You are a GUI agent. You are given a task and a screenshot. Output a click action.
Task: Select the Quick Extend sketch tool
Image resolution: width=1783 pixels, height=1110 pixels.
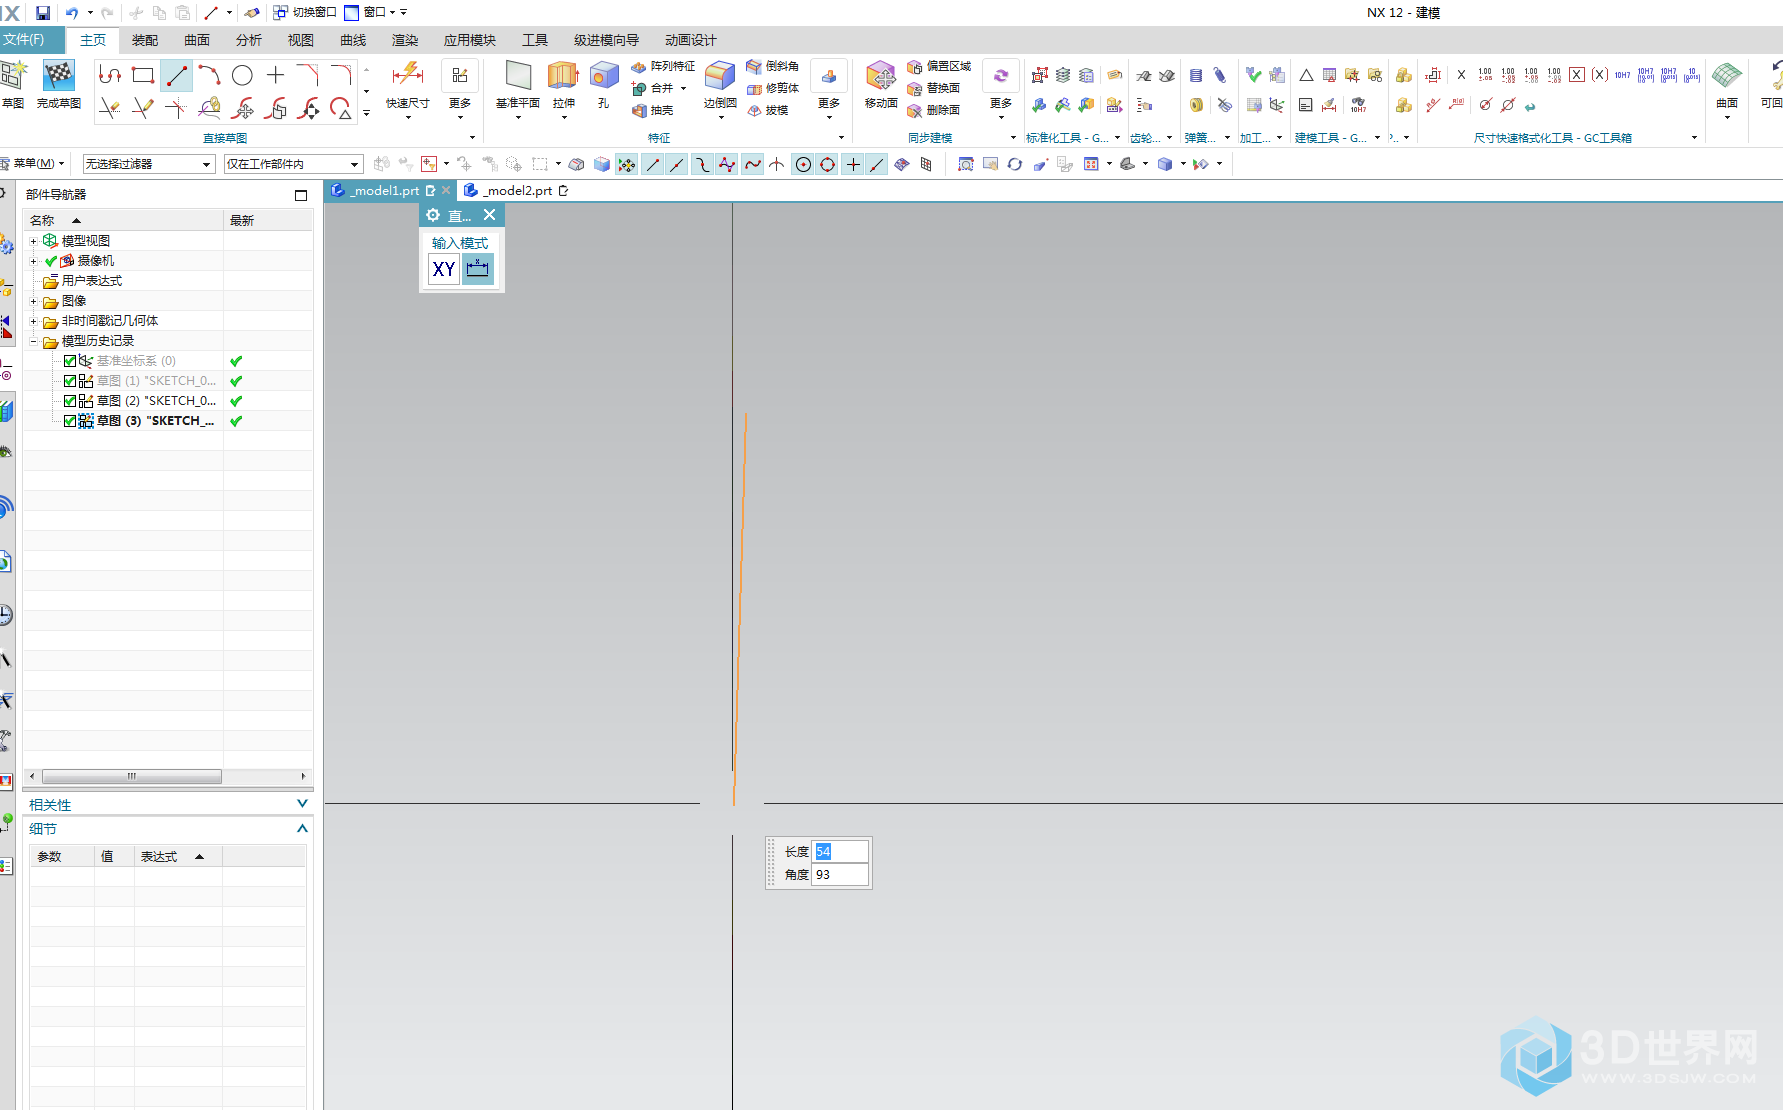(143, 108)
